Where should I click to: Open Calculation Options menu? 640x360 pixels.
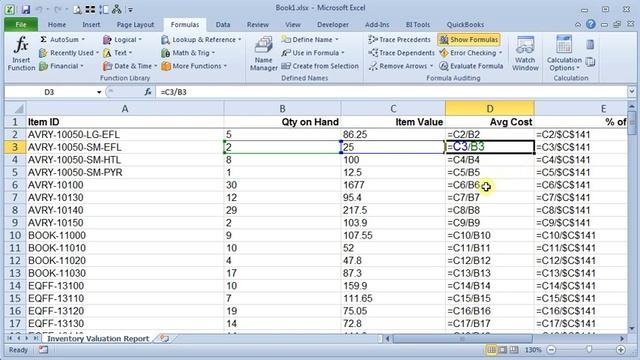tap(564, 54)
